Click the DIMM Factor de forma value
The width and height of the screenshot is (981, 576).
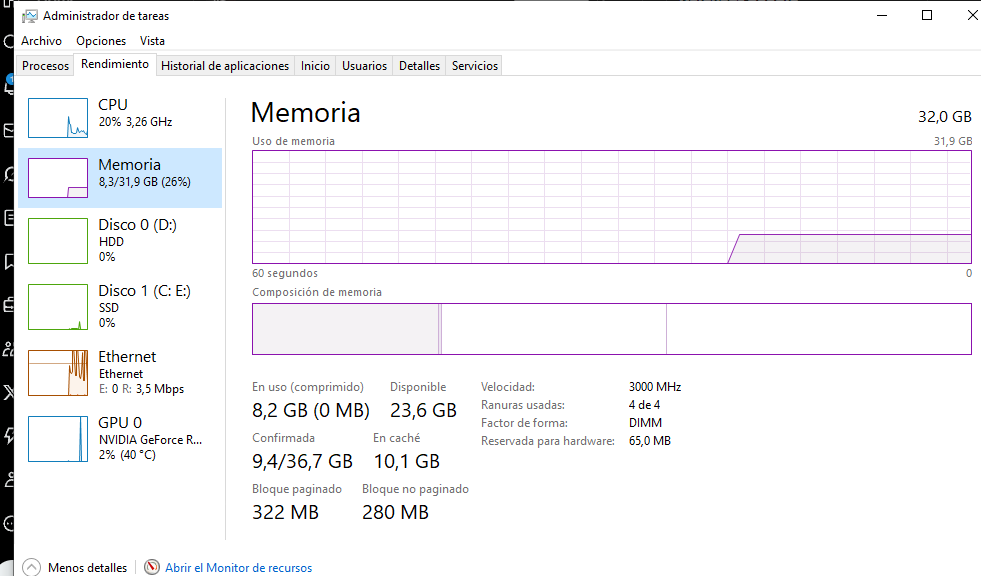(x=645, y=423)
